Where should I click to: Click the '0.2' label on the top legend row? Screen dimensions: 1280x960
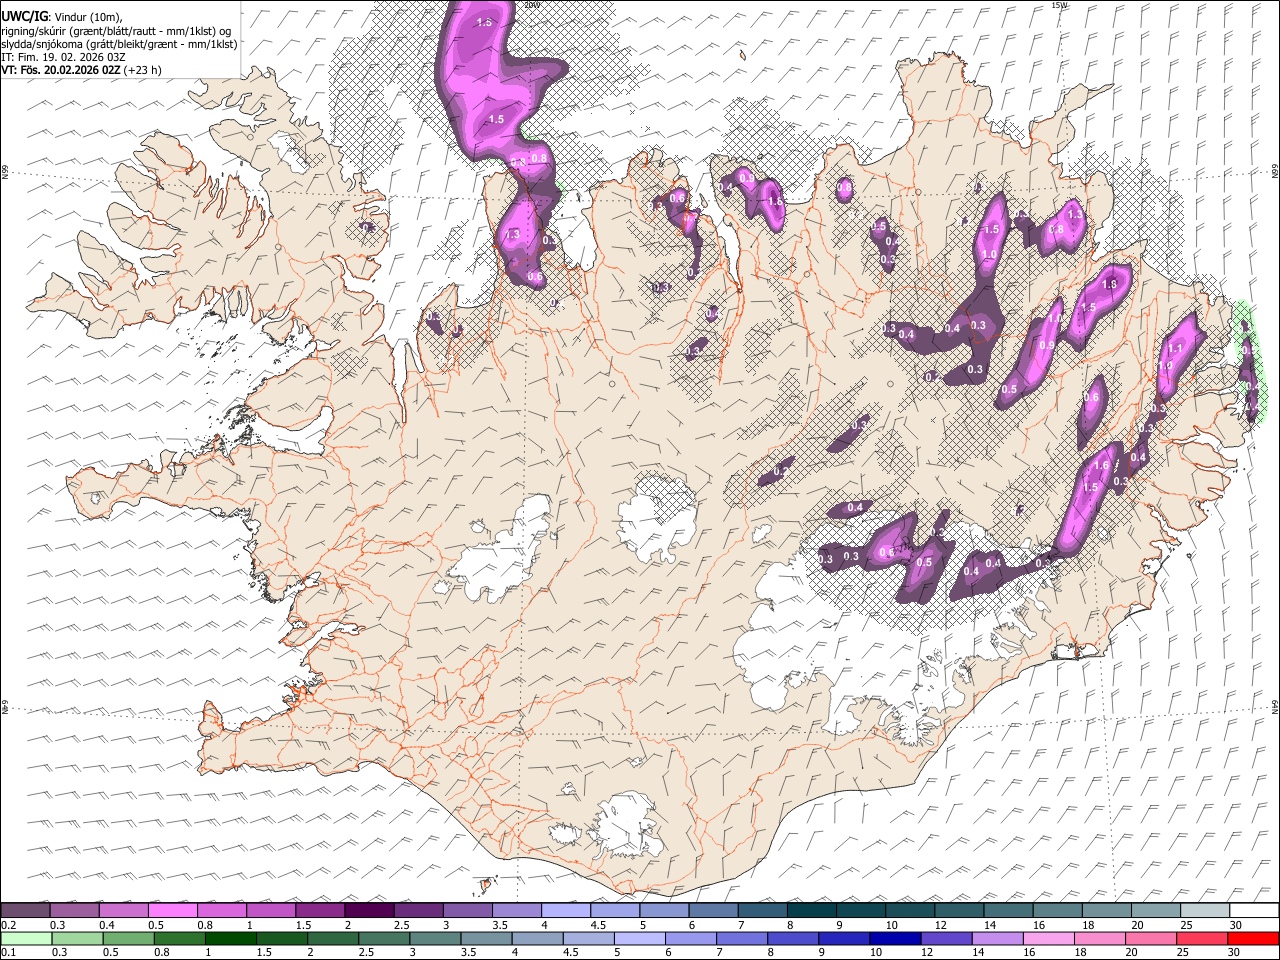click(x=7, y=924)
